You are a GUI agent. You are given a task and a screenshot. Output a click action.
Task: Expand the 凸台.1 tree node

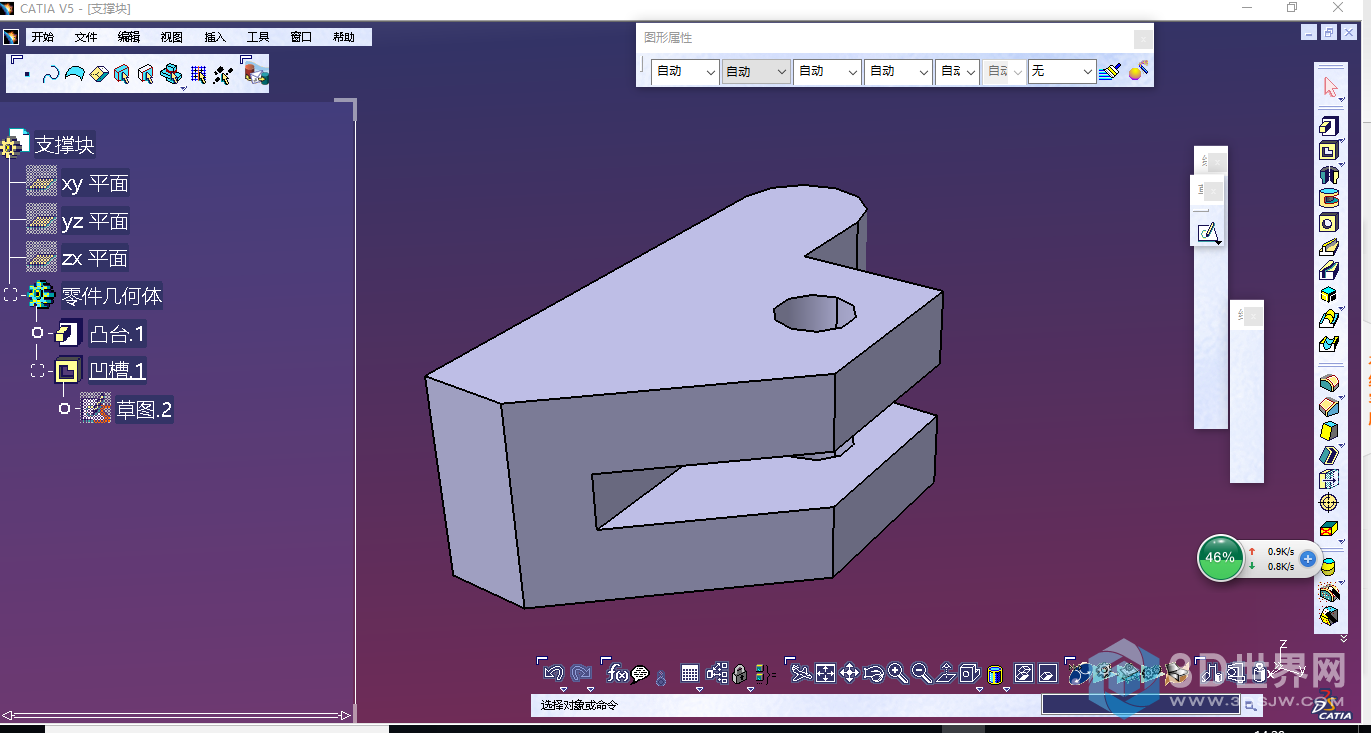pyautogui.click(x=38, y=333)
